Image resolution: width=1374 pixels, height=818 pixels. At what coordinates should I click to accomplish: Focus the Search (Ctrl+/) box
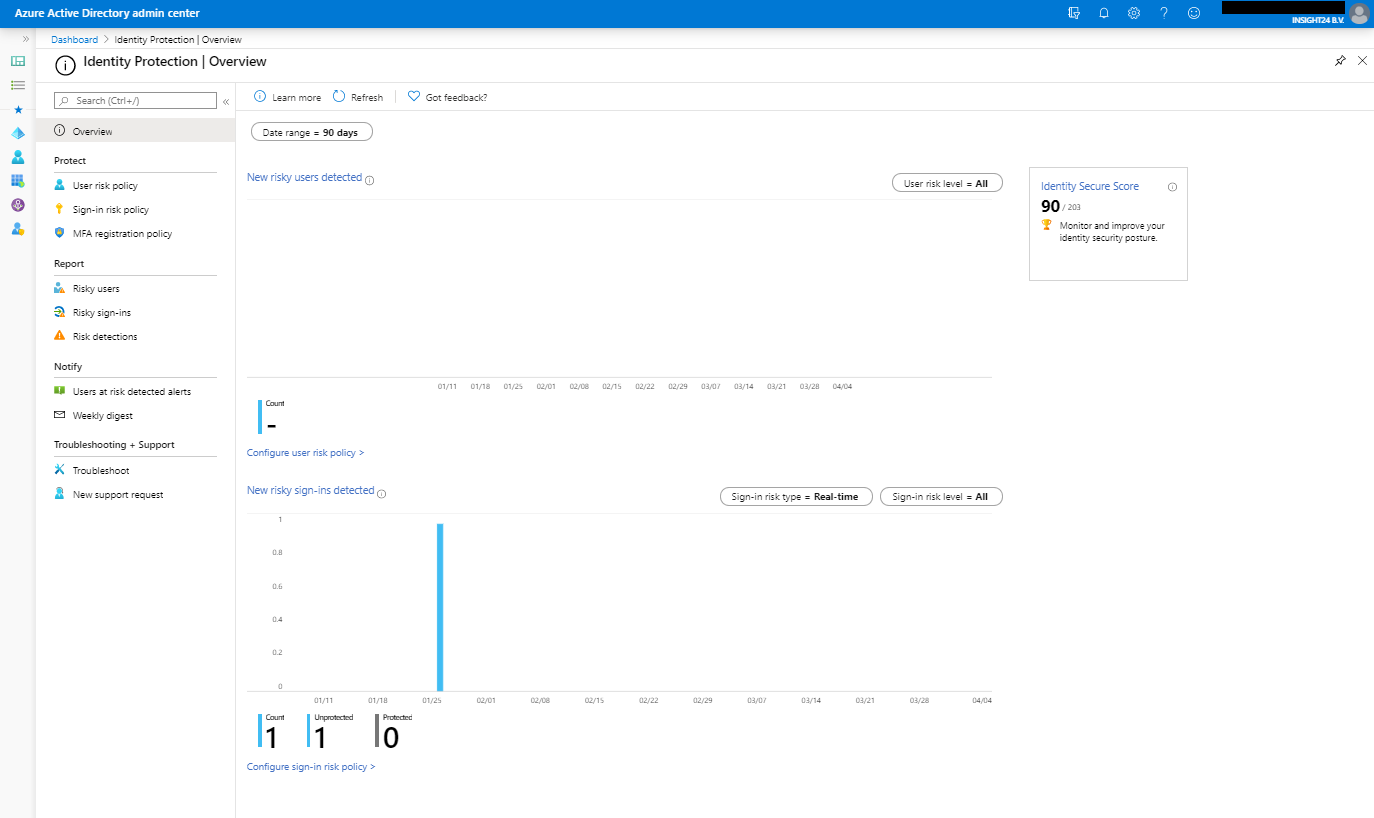(135, 101)
